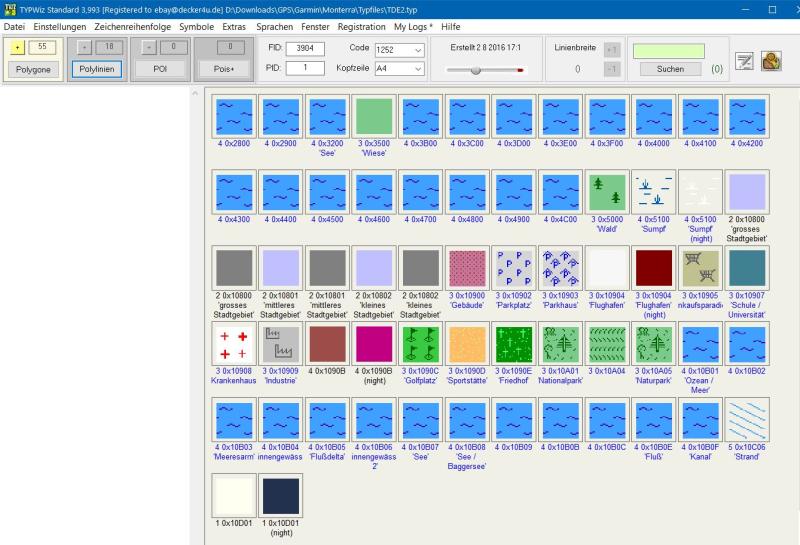Image resolution: width=800 pixels, height=545 pixels.
Task: Open the Code dropdown showing 1252
Action: pos(399,49)
